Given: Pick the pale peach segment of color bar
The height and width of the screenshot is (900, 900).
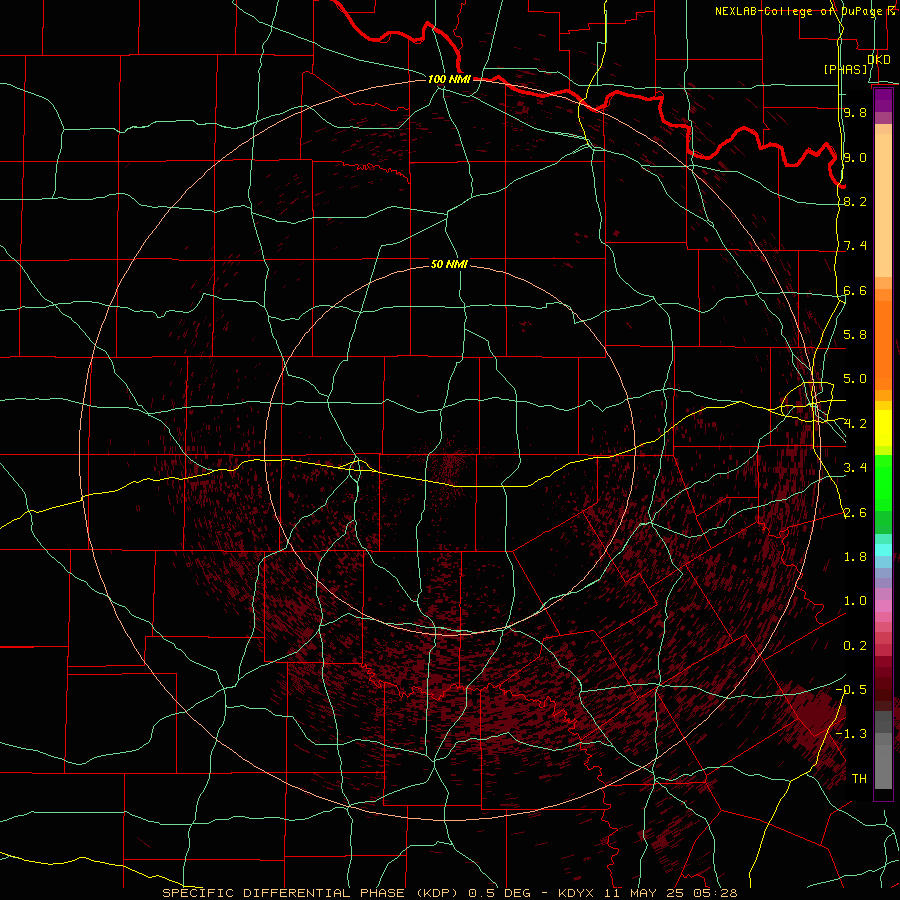Looking at the screenshot, I should (883, 206).
